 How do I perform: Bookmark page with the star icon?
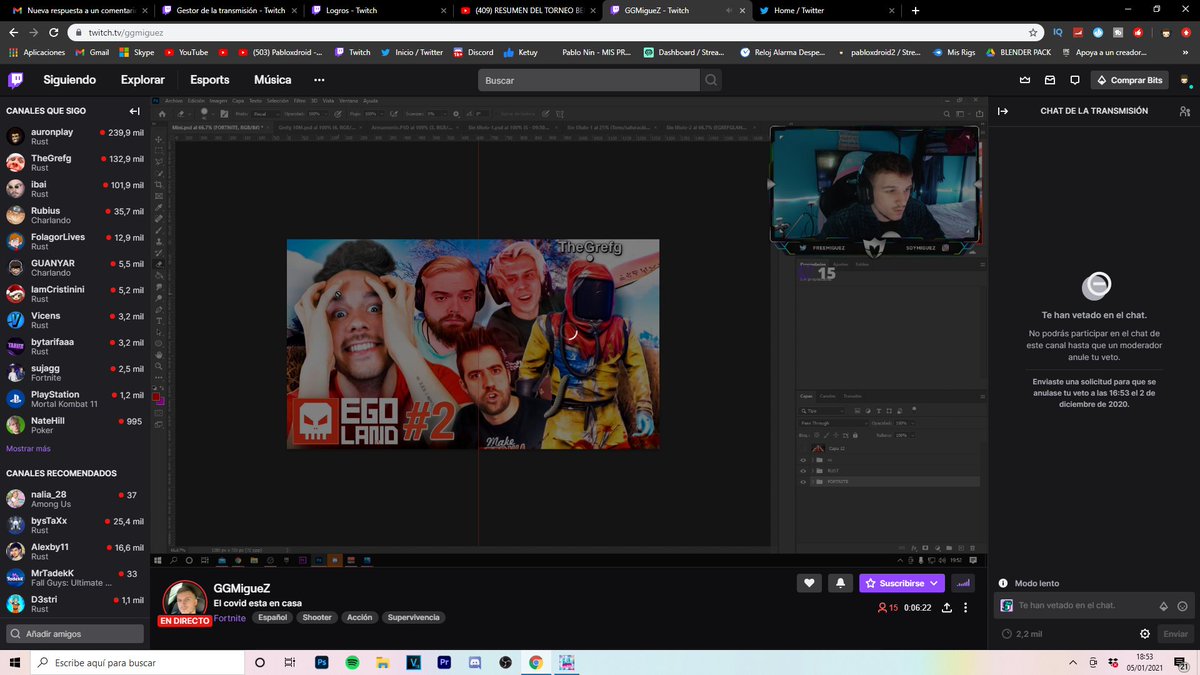pyautogui.click(x=1033, y=32)
